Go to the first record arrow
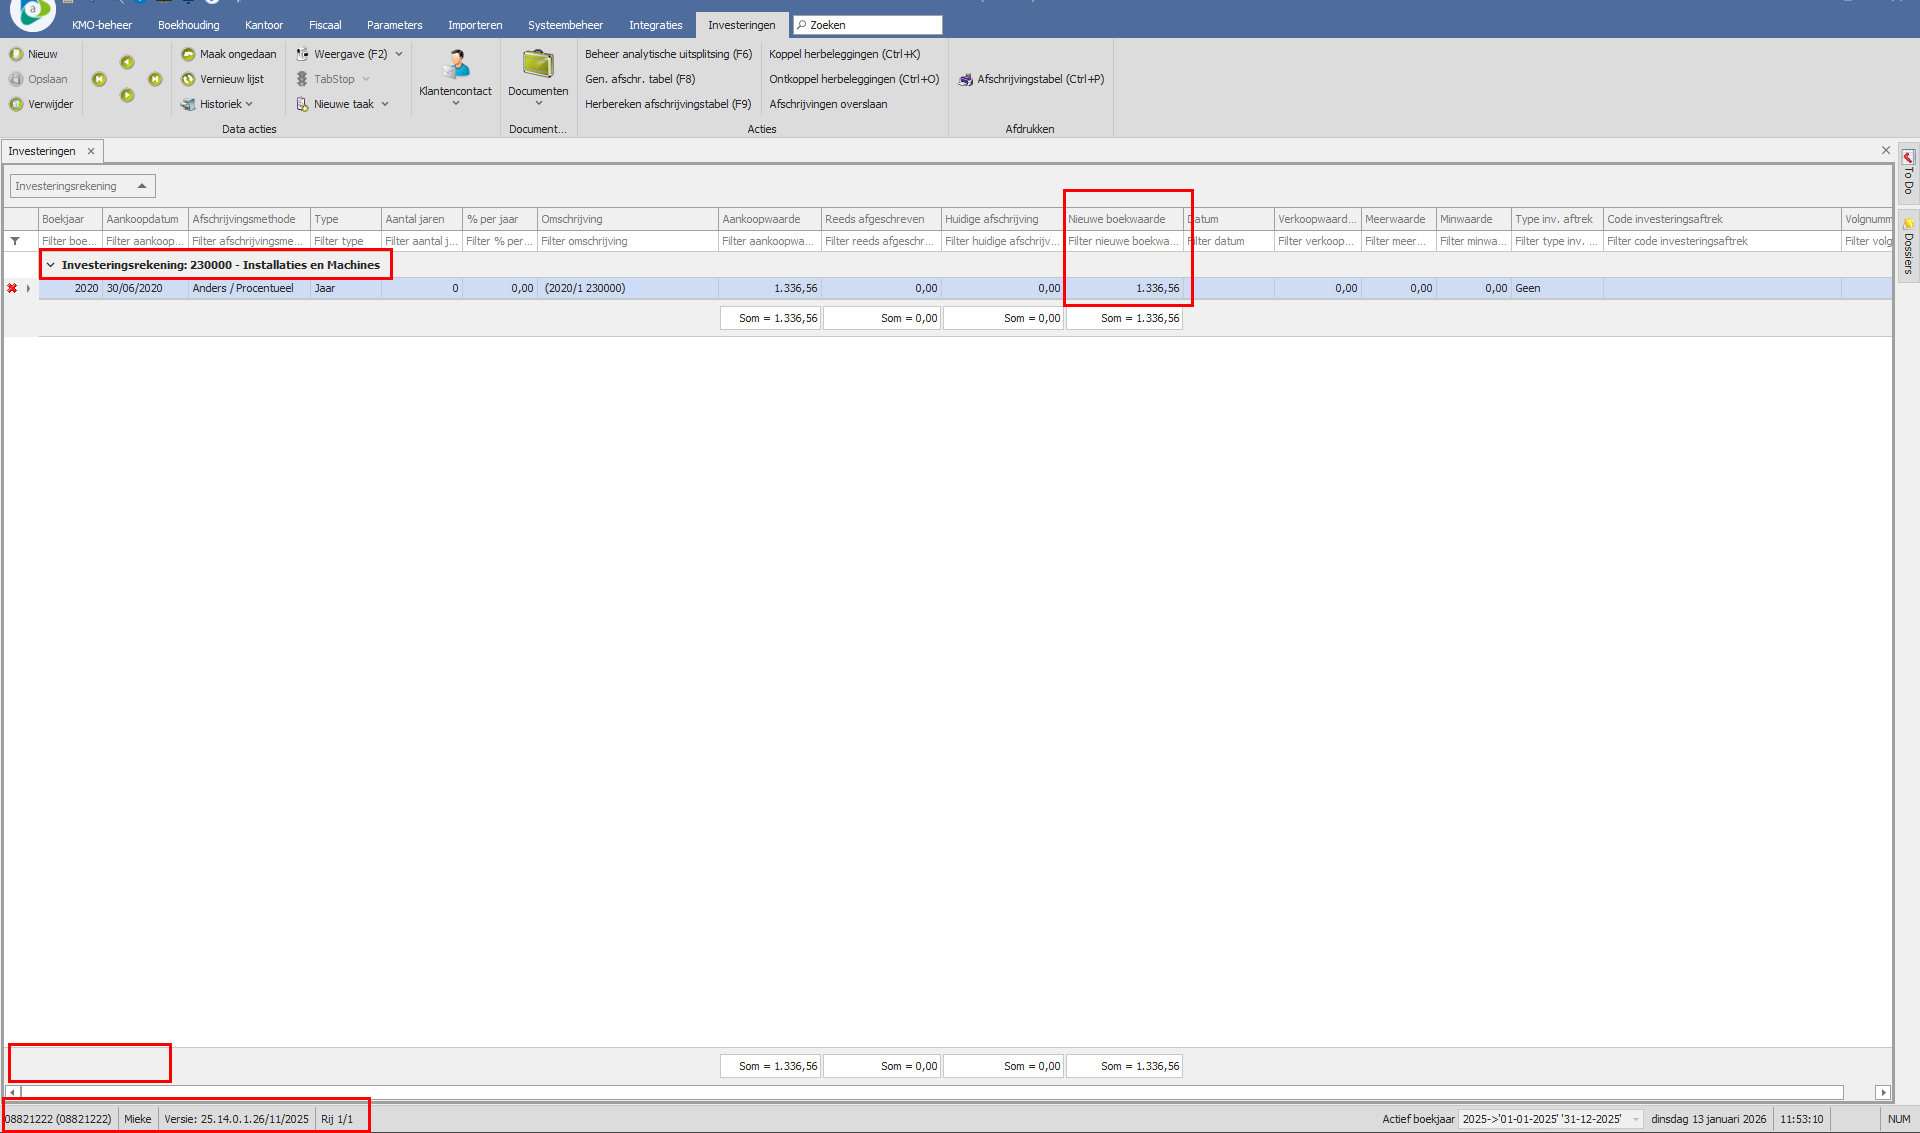This screenshot has height=1133, width=1920. point(99,79)
